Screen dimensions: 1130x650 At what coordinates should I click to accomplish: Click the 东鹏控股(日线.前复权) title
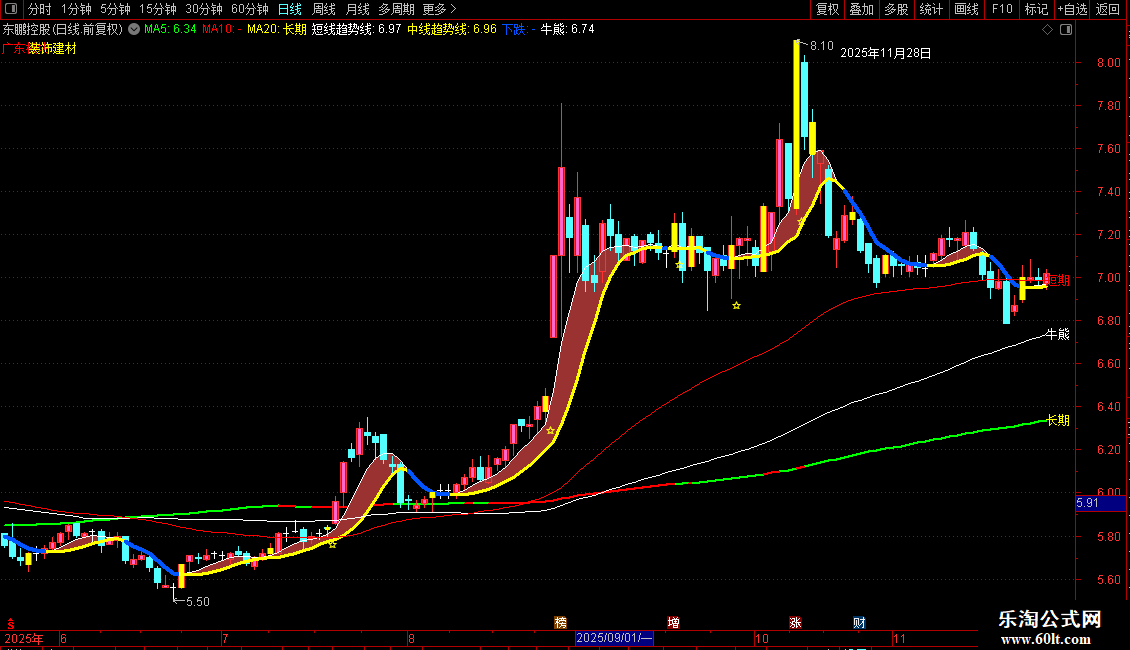[63, 30]
